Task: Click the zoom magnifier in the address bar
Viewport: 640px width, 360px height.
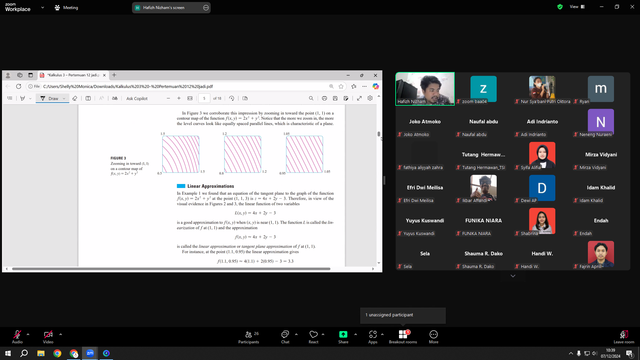Action: click(331, 87)
